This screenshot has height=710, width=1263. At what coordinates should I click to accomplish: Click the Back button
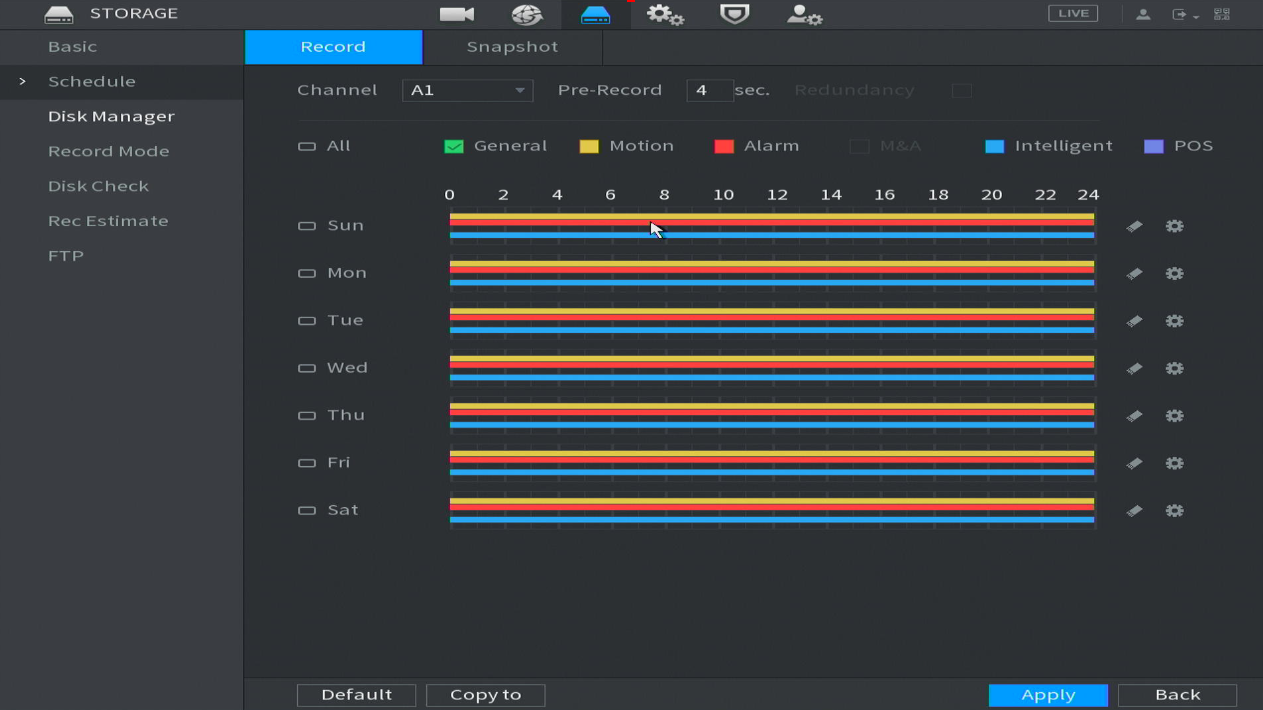1177,695
